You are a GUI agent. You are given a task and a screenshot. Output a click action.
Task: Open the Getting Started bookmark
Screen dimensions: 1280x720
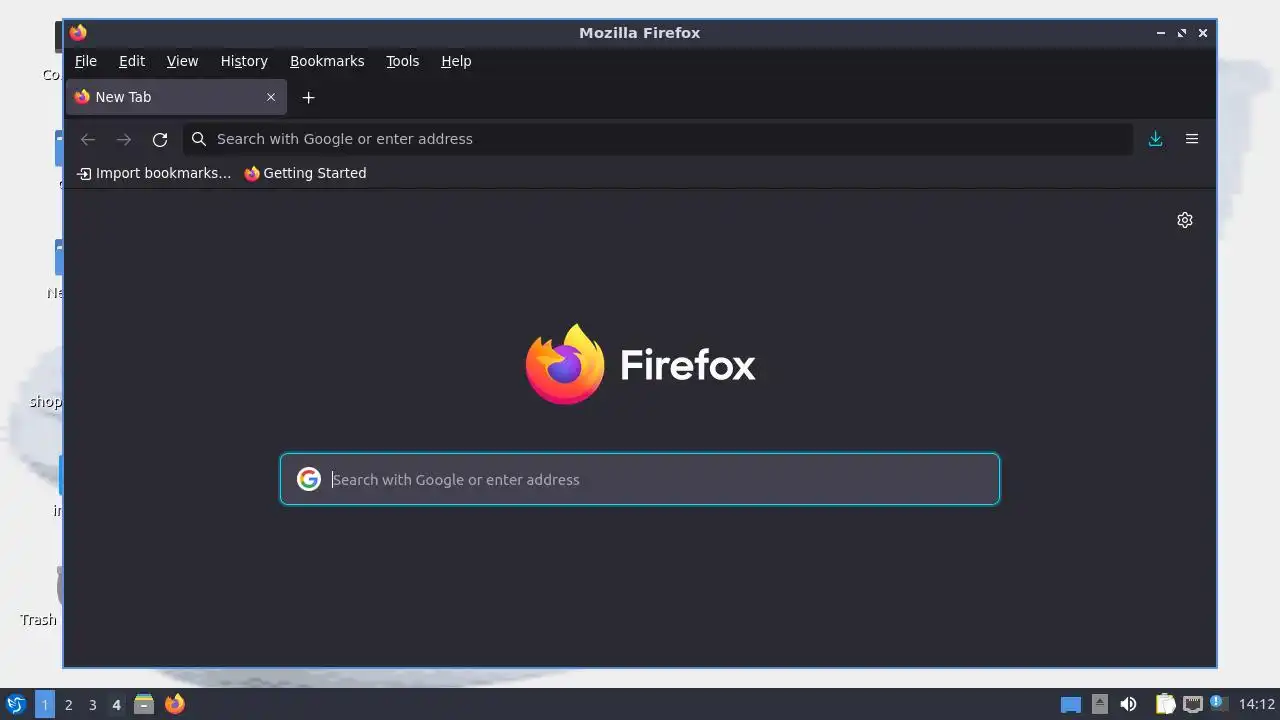[x=305, y=173]
